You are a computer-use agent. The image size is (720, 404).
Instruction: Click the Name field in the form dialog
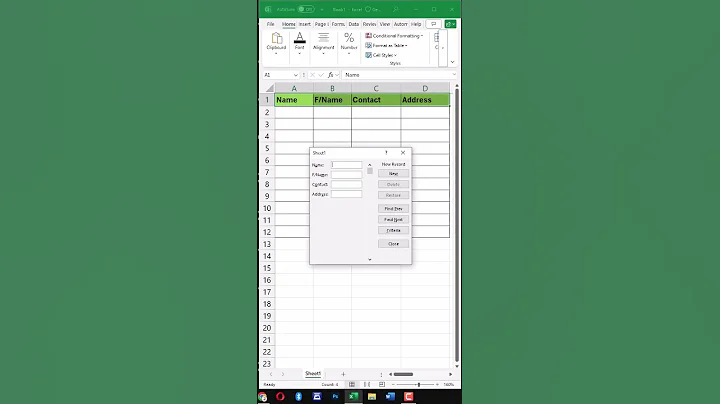tap(346, 165)
